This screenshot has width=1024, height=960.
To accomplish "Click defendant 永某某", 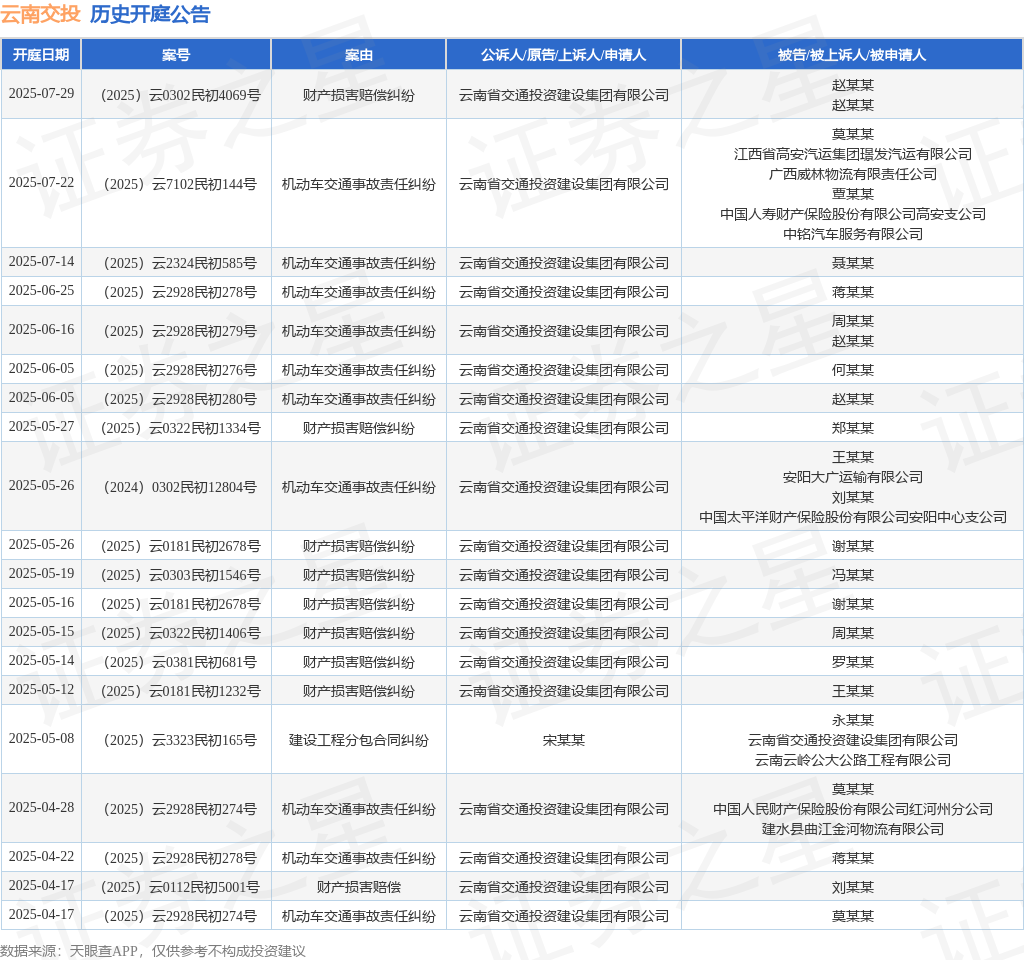I will pos(852,720).
